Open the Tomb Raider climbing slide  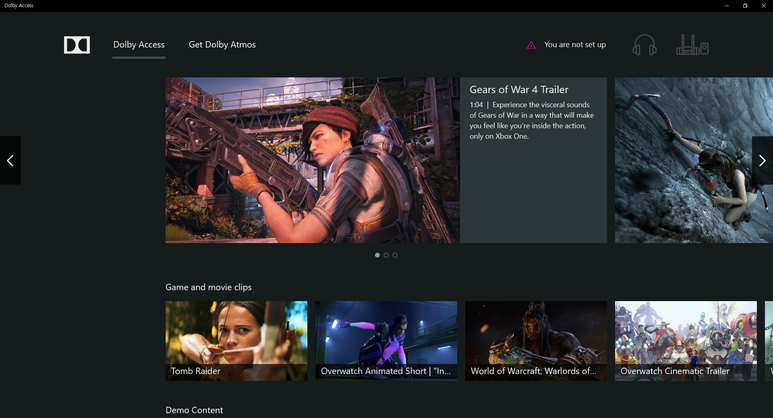(x=694, y=160)
